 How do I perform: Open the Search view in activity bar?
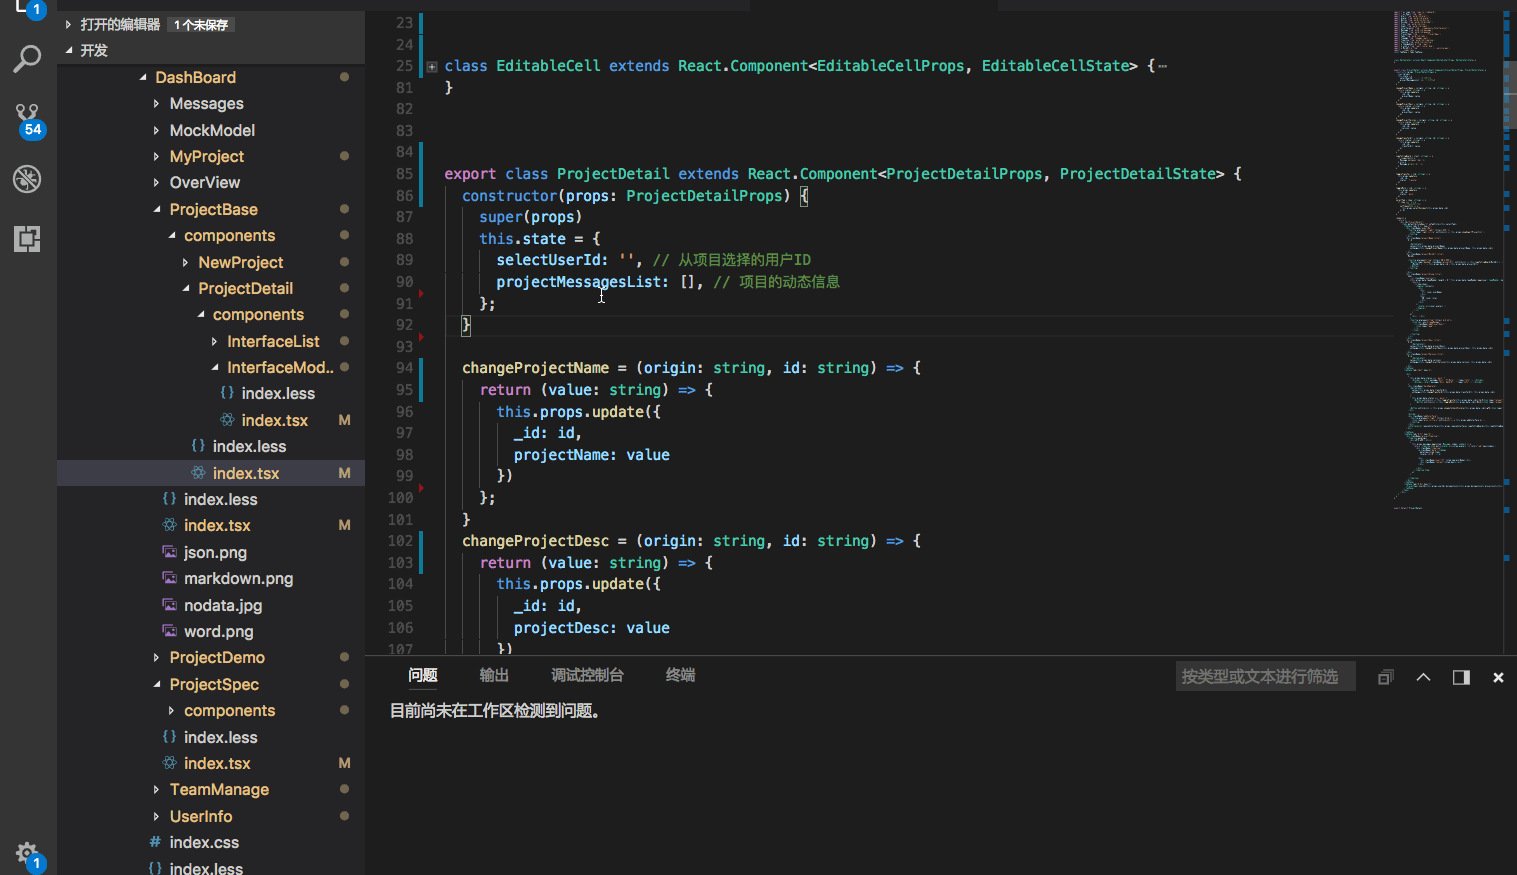27,59
